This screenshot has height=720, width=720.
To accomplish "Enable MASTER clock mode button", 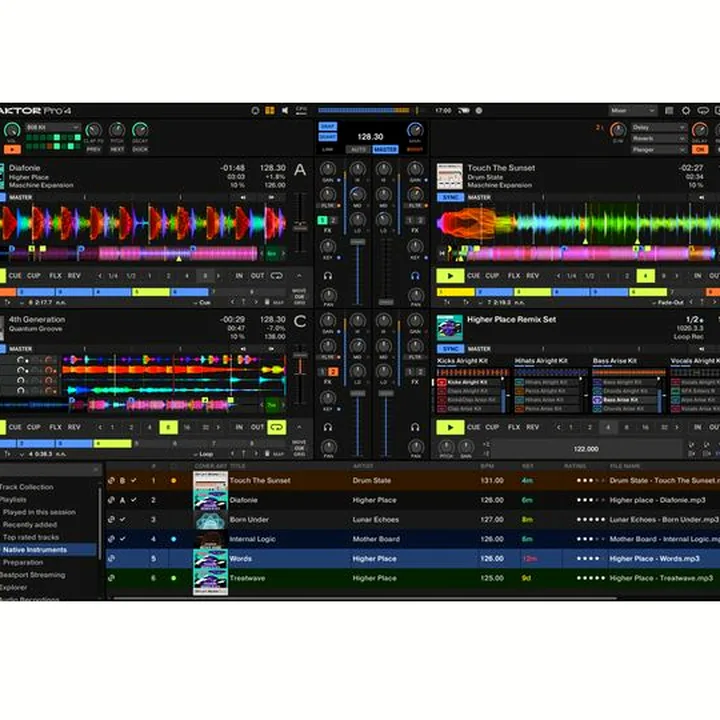I will pyautogui.click(x=385, y=149).
